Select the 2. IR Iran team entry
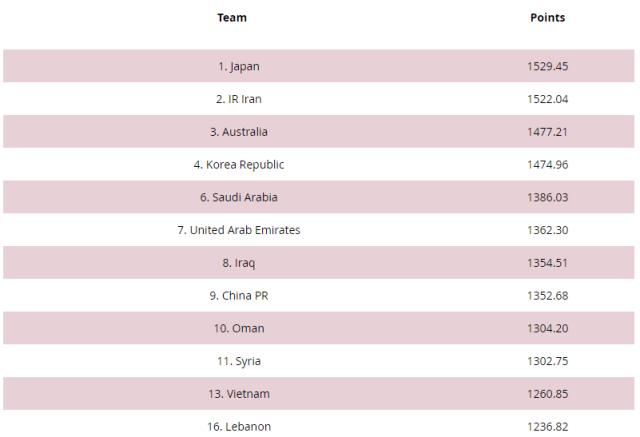Screen dimensions: 640x437 (x=239, y=99)
